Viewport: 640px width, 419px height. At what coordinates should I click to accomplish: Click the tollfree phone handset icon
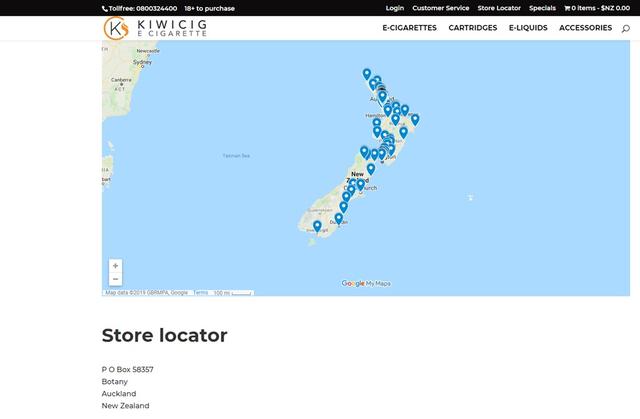(x=105, y=9)
